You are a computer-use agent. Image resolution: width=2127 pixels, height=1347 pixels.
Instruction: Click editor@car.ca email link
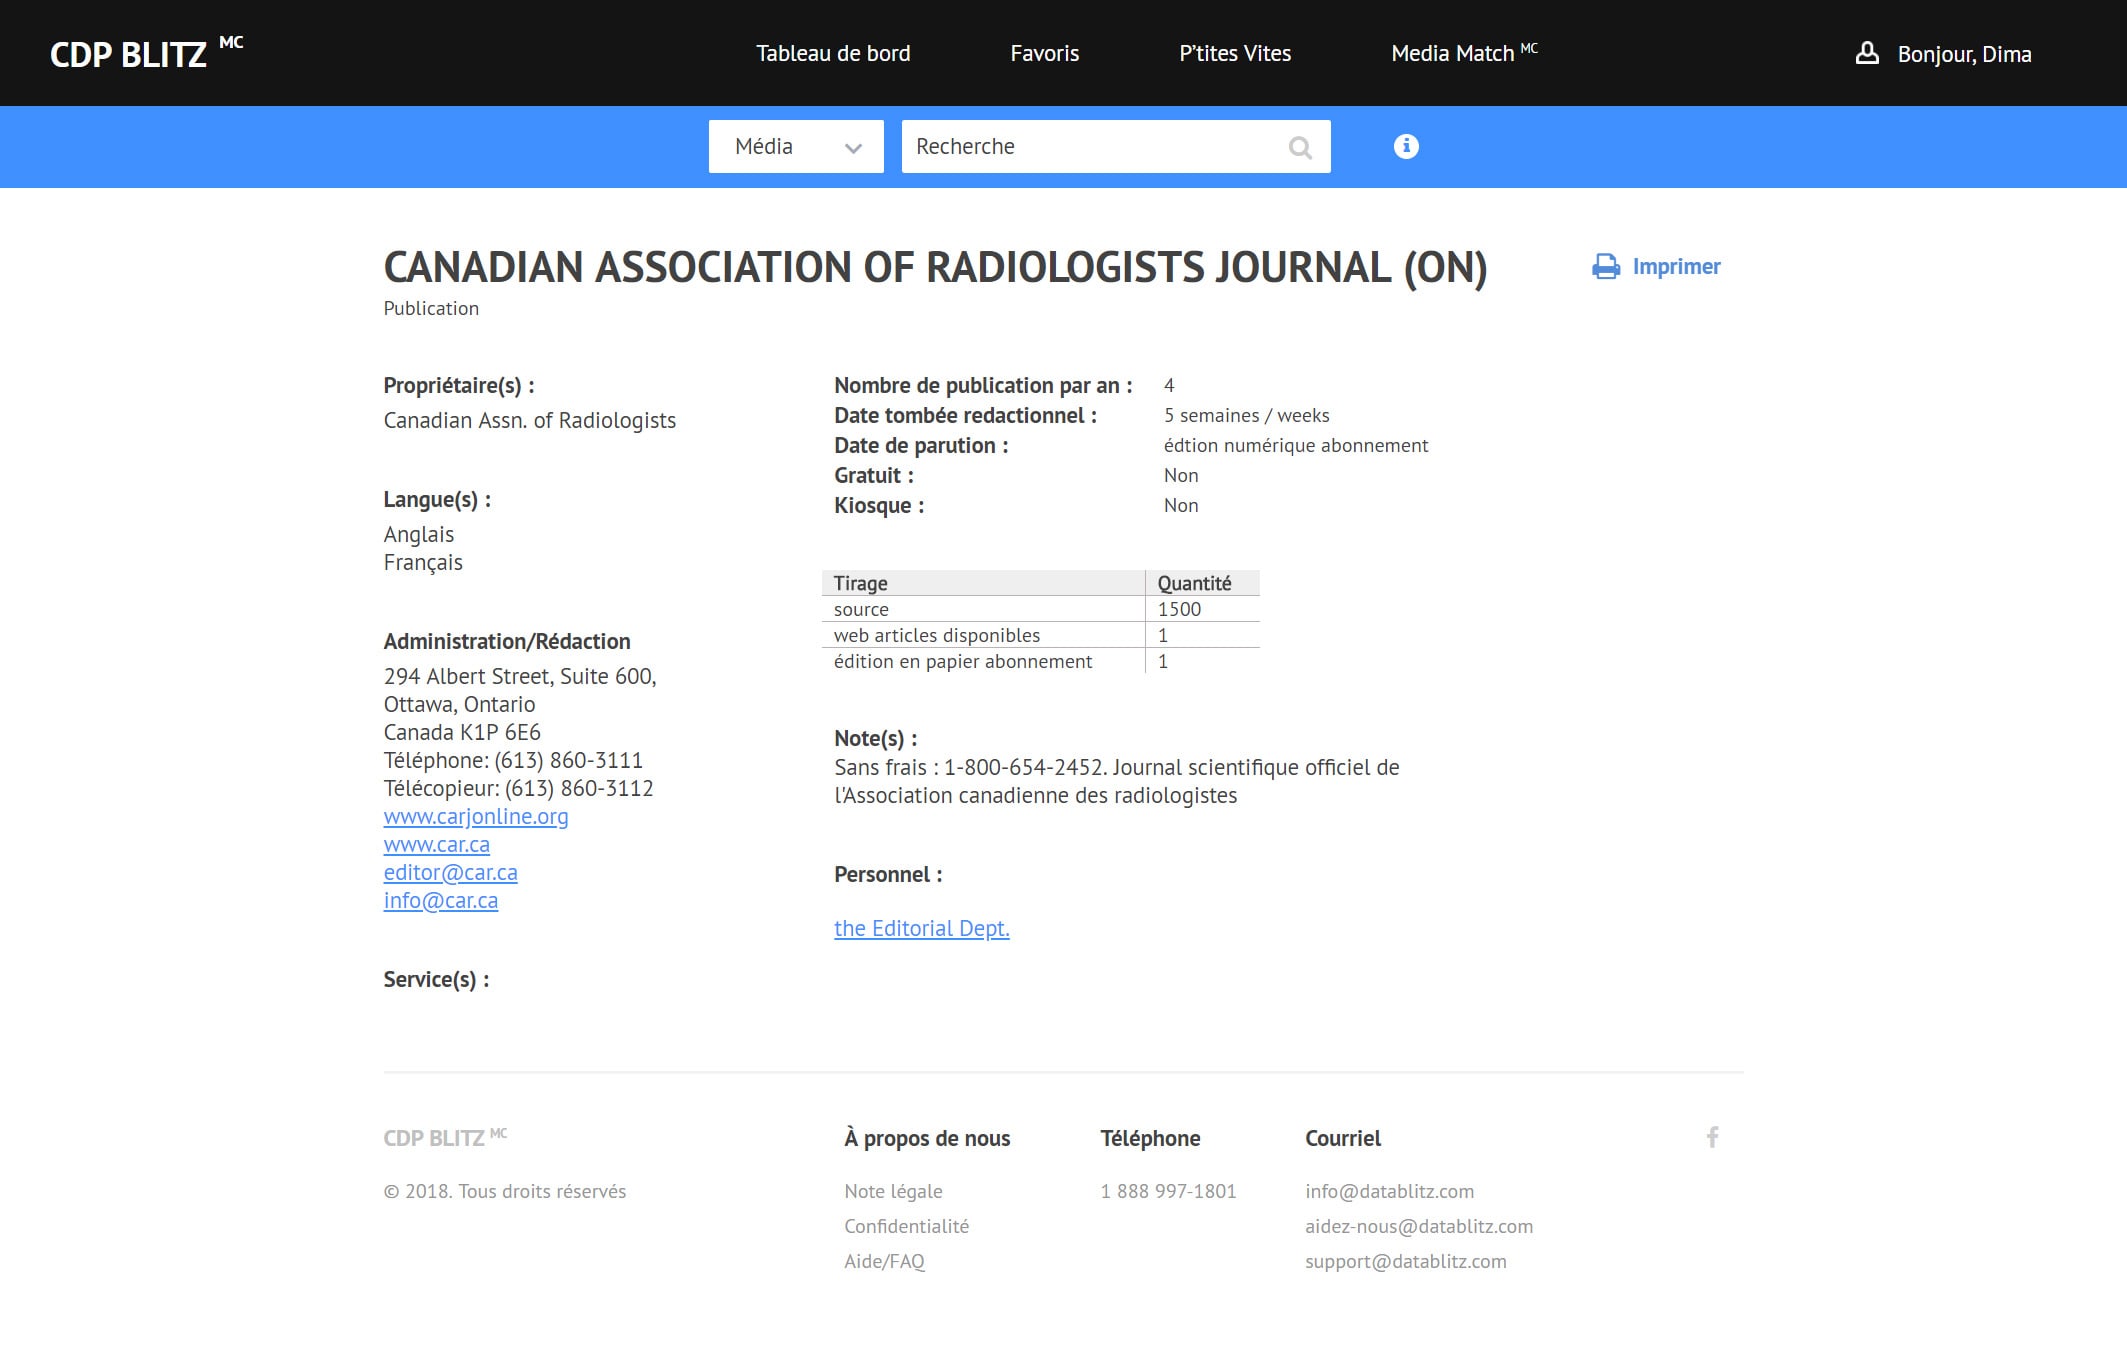(451, 872)
